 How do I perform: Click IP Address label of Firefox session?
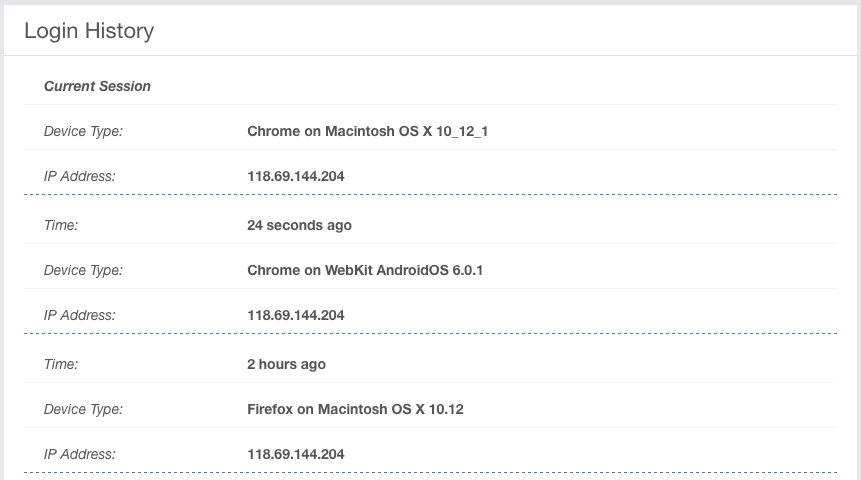[80, 454]
